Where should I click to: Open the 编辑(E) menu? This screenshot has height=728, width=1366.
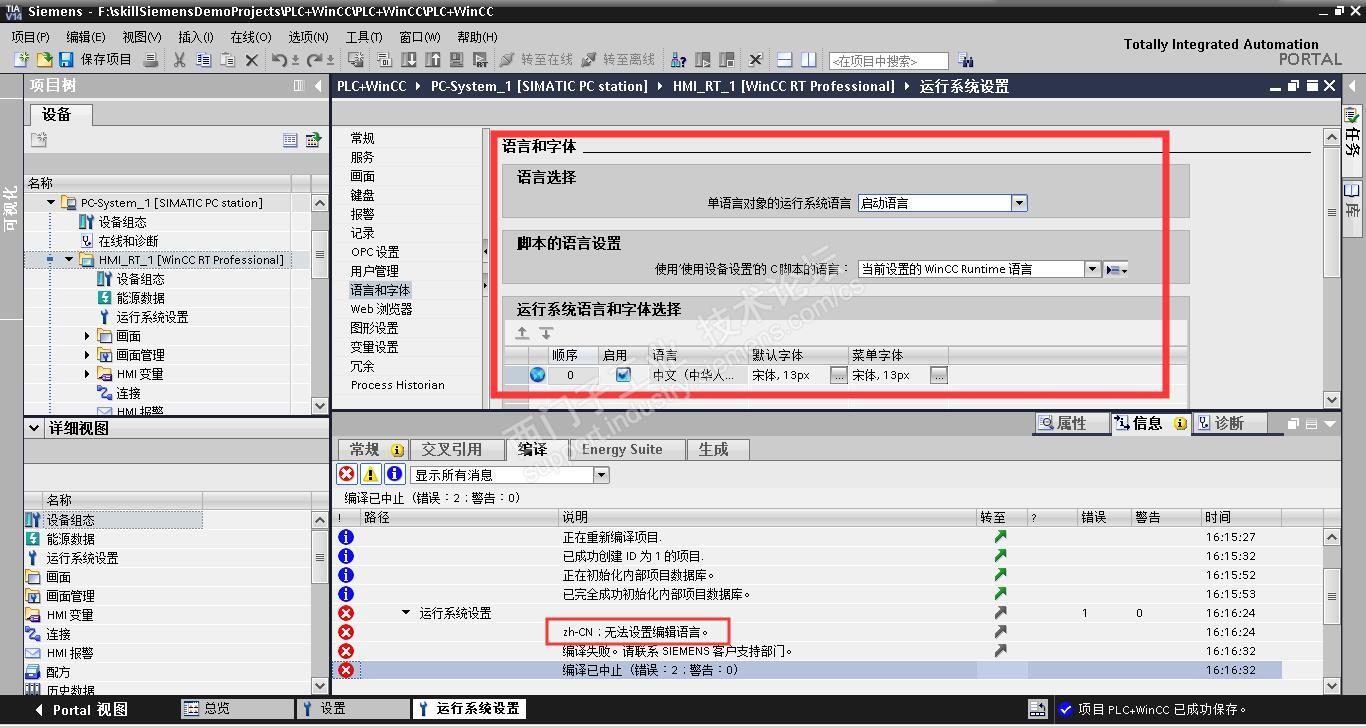coord(86,37)
